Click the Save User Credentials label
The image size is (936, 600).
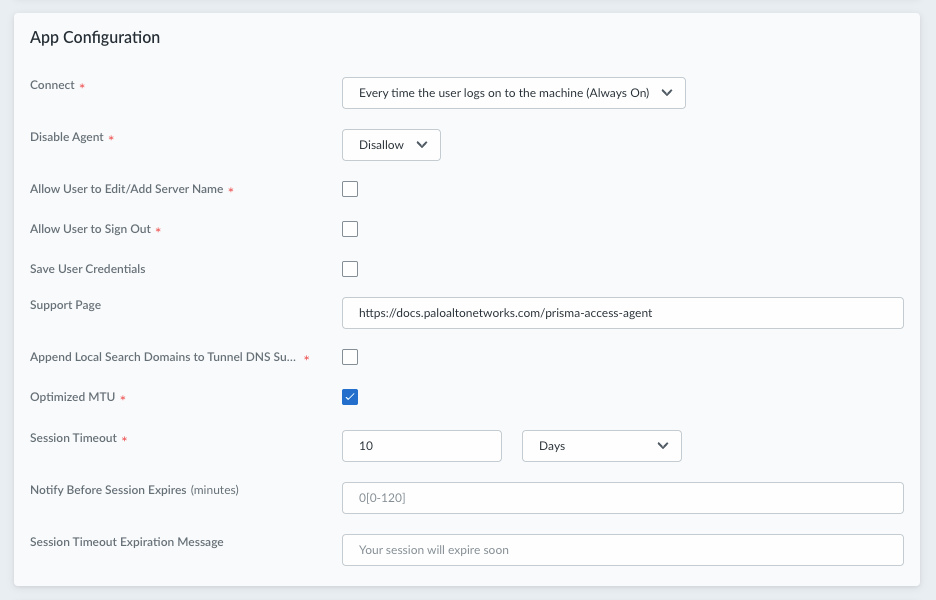pyautogui.click(x=88, y=269)
